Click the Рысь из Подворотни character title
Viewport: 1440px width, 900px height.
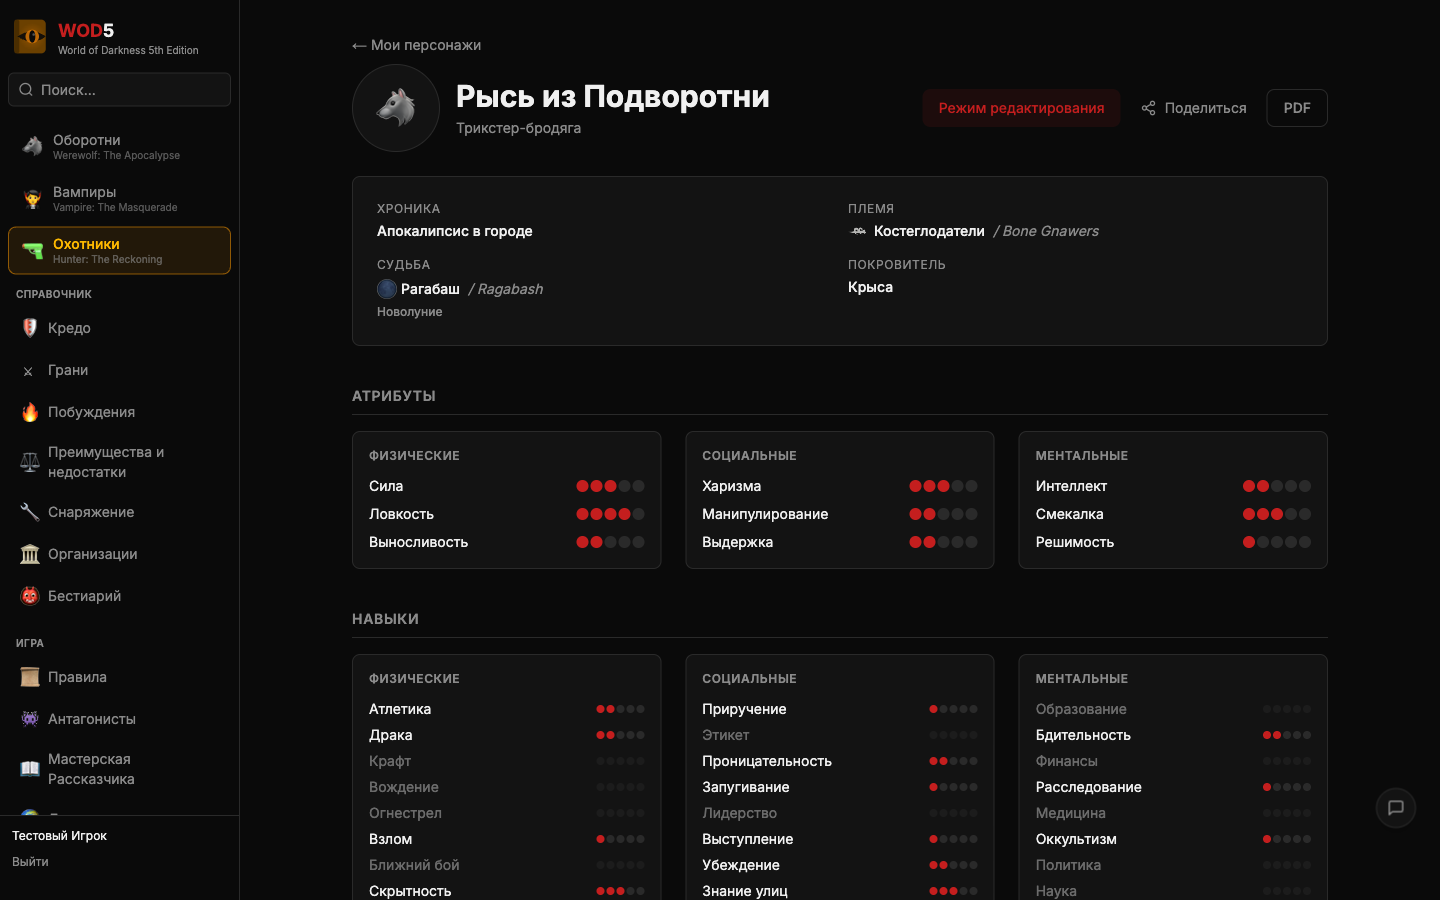click(612, 96)
